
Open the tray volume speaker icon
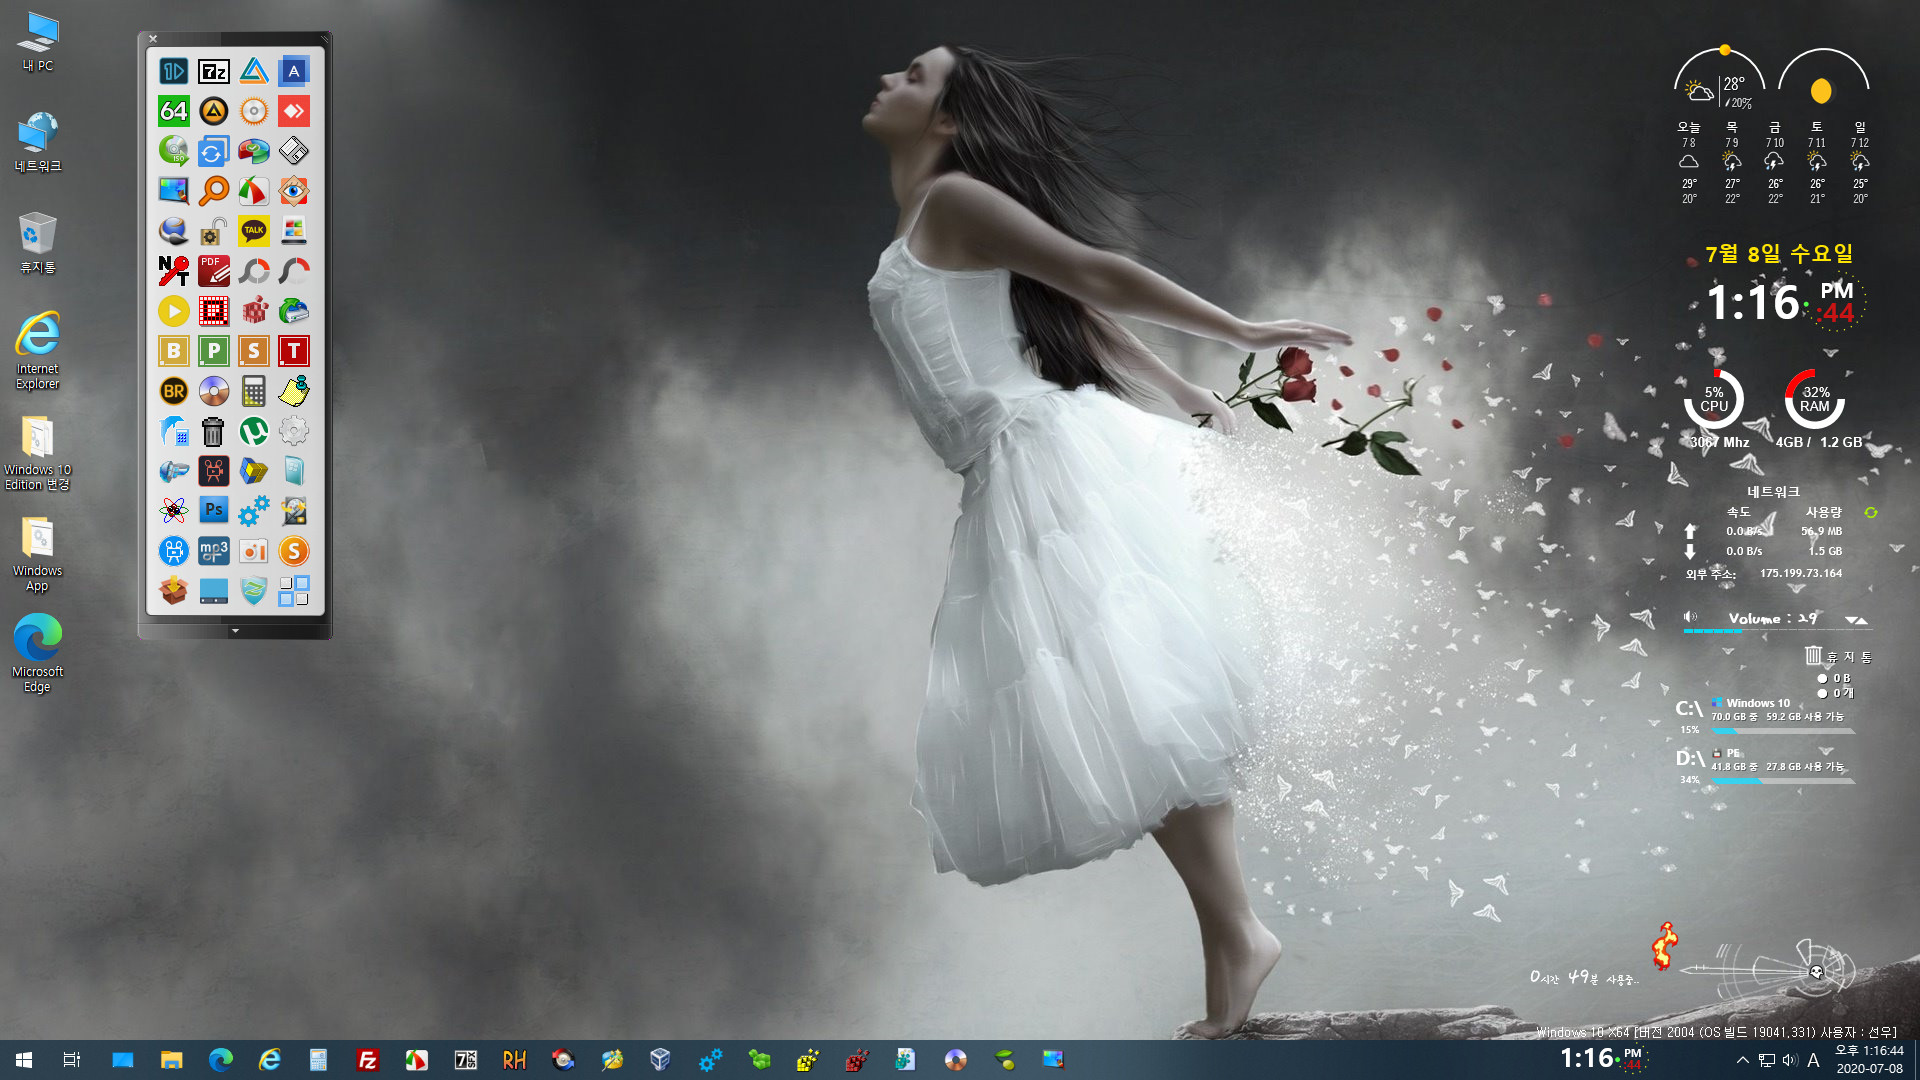coord(1790,1060)
